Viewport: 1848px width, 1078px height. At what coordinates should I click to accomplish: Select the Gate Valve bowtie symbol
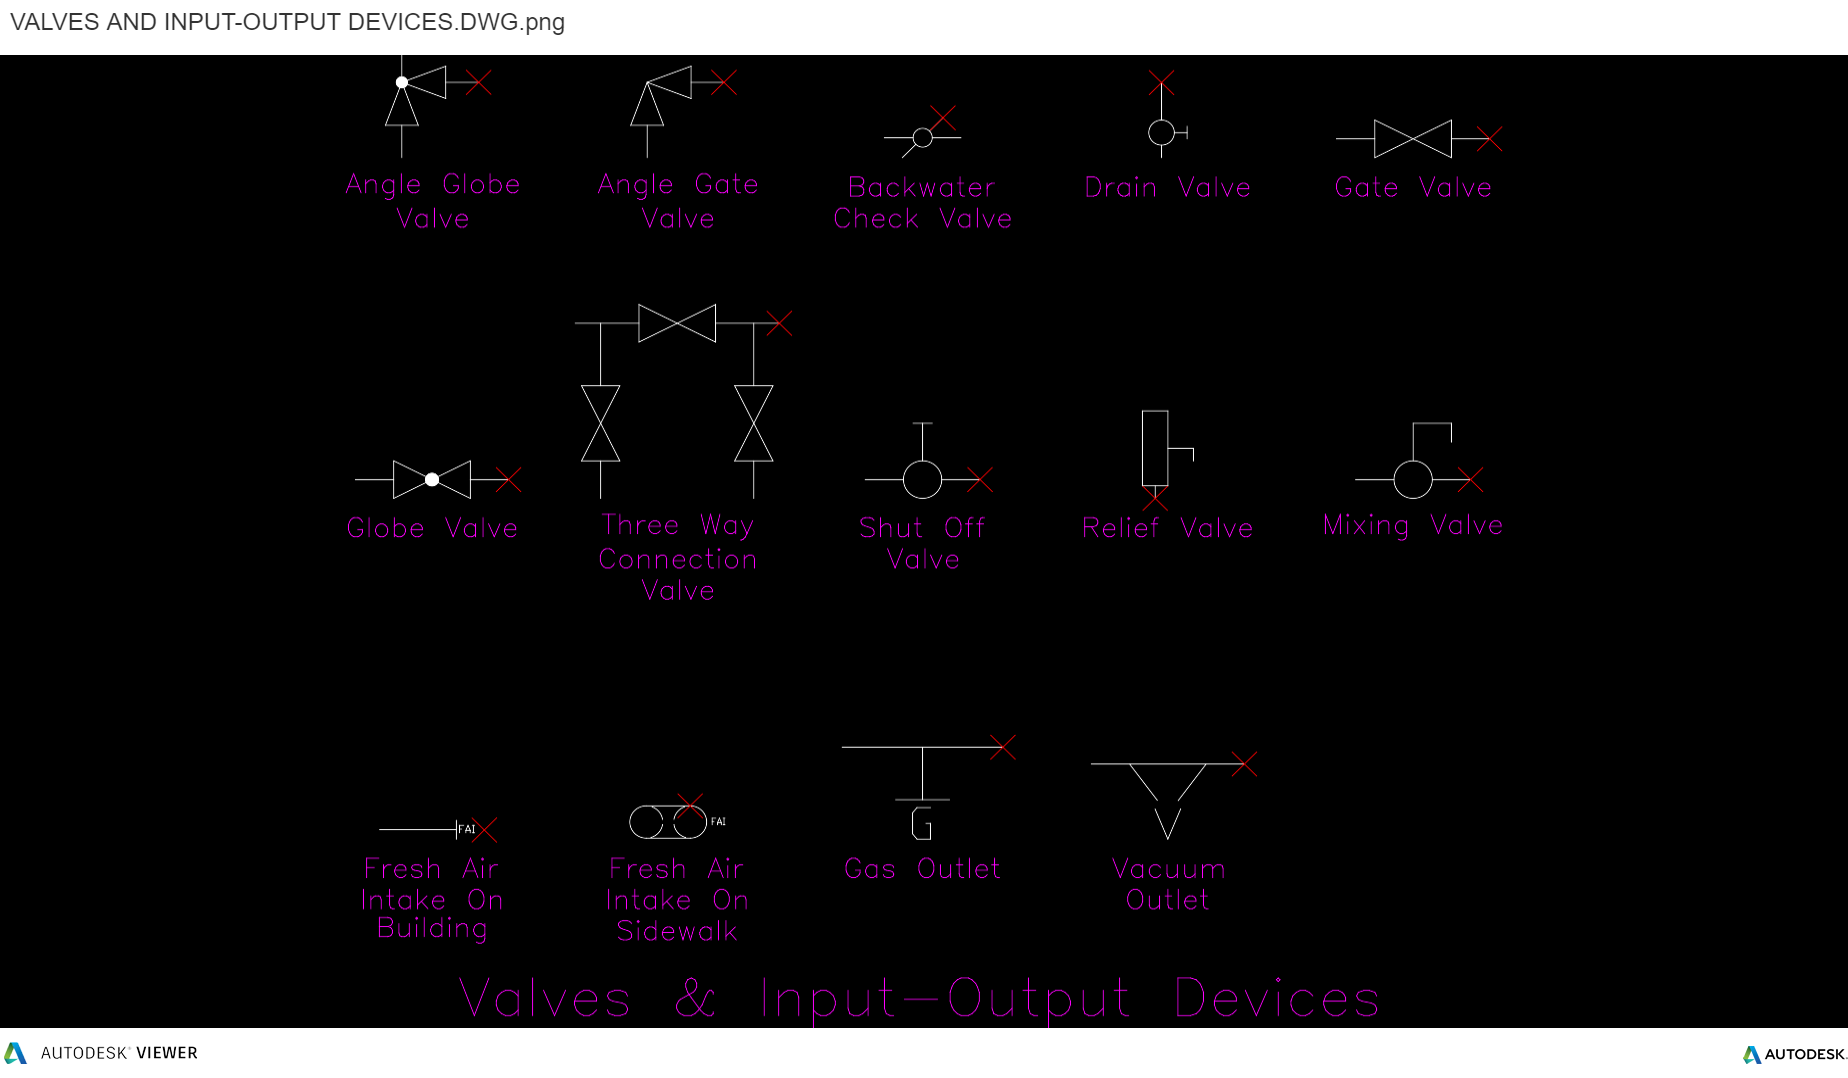(1412, 139)
